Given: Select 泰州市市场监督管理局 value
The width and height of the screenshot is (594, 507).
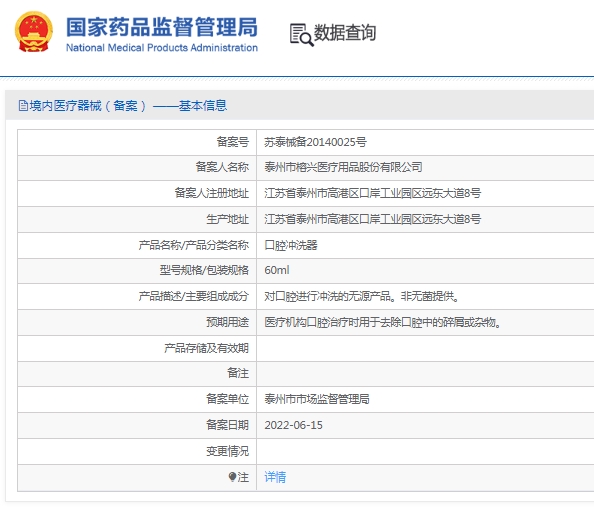Looking at the screenshot, I should (317, 399).
